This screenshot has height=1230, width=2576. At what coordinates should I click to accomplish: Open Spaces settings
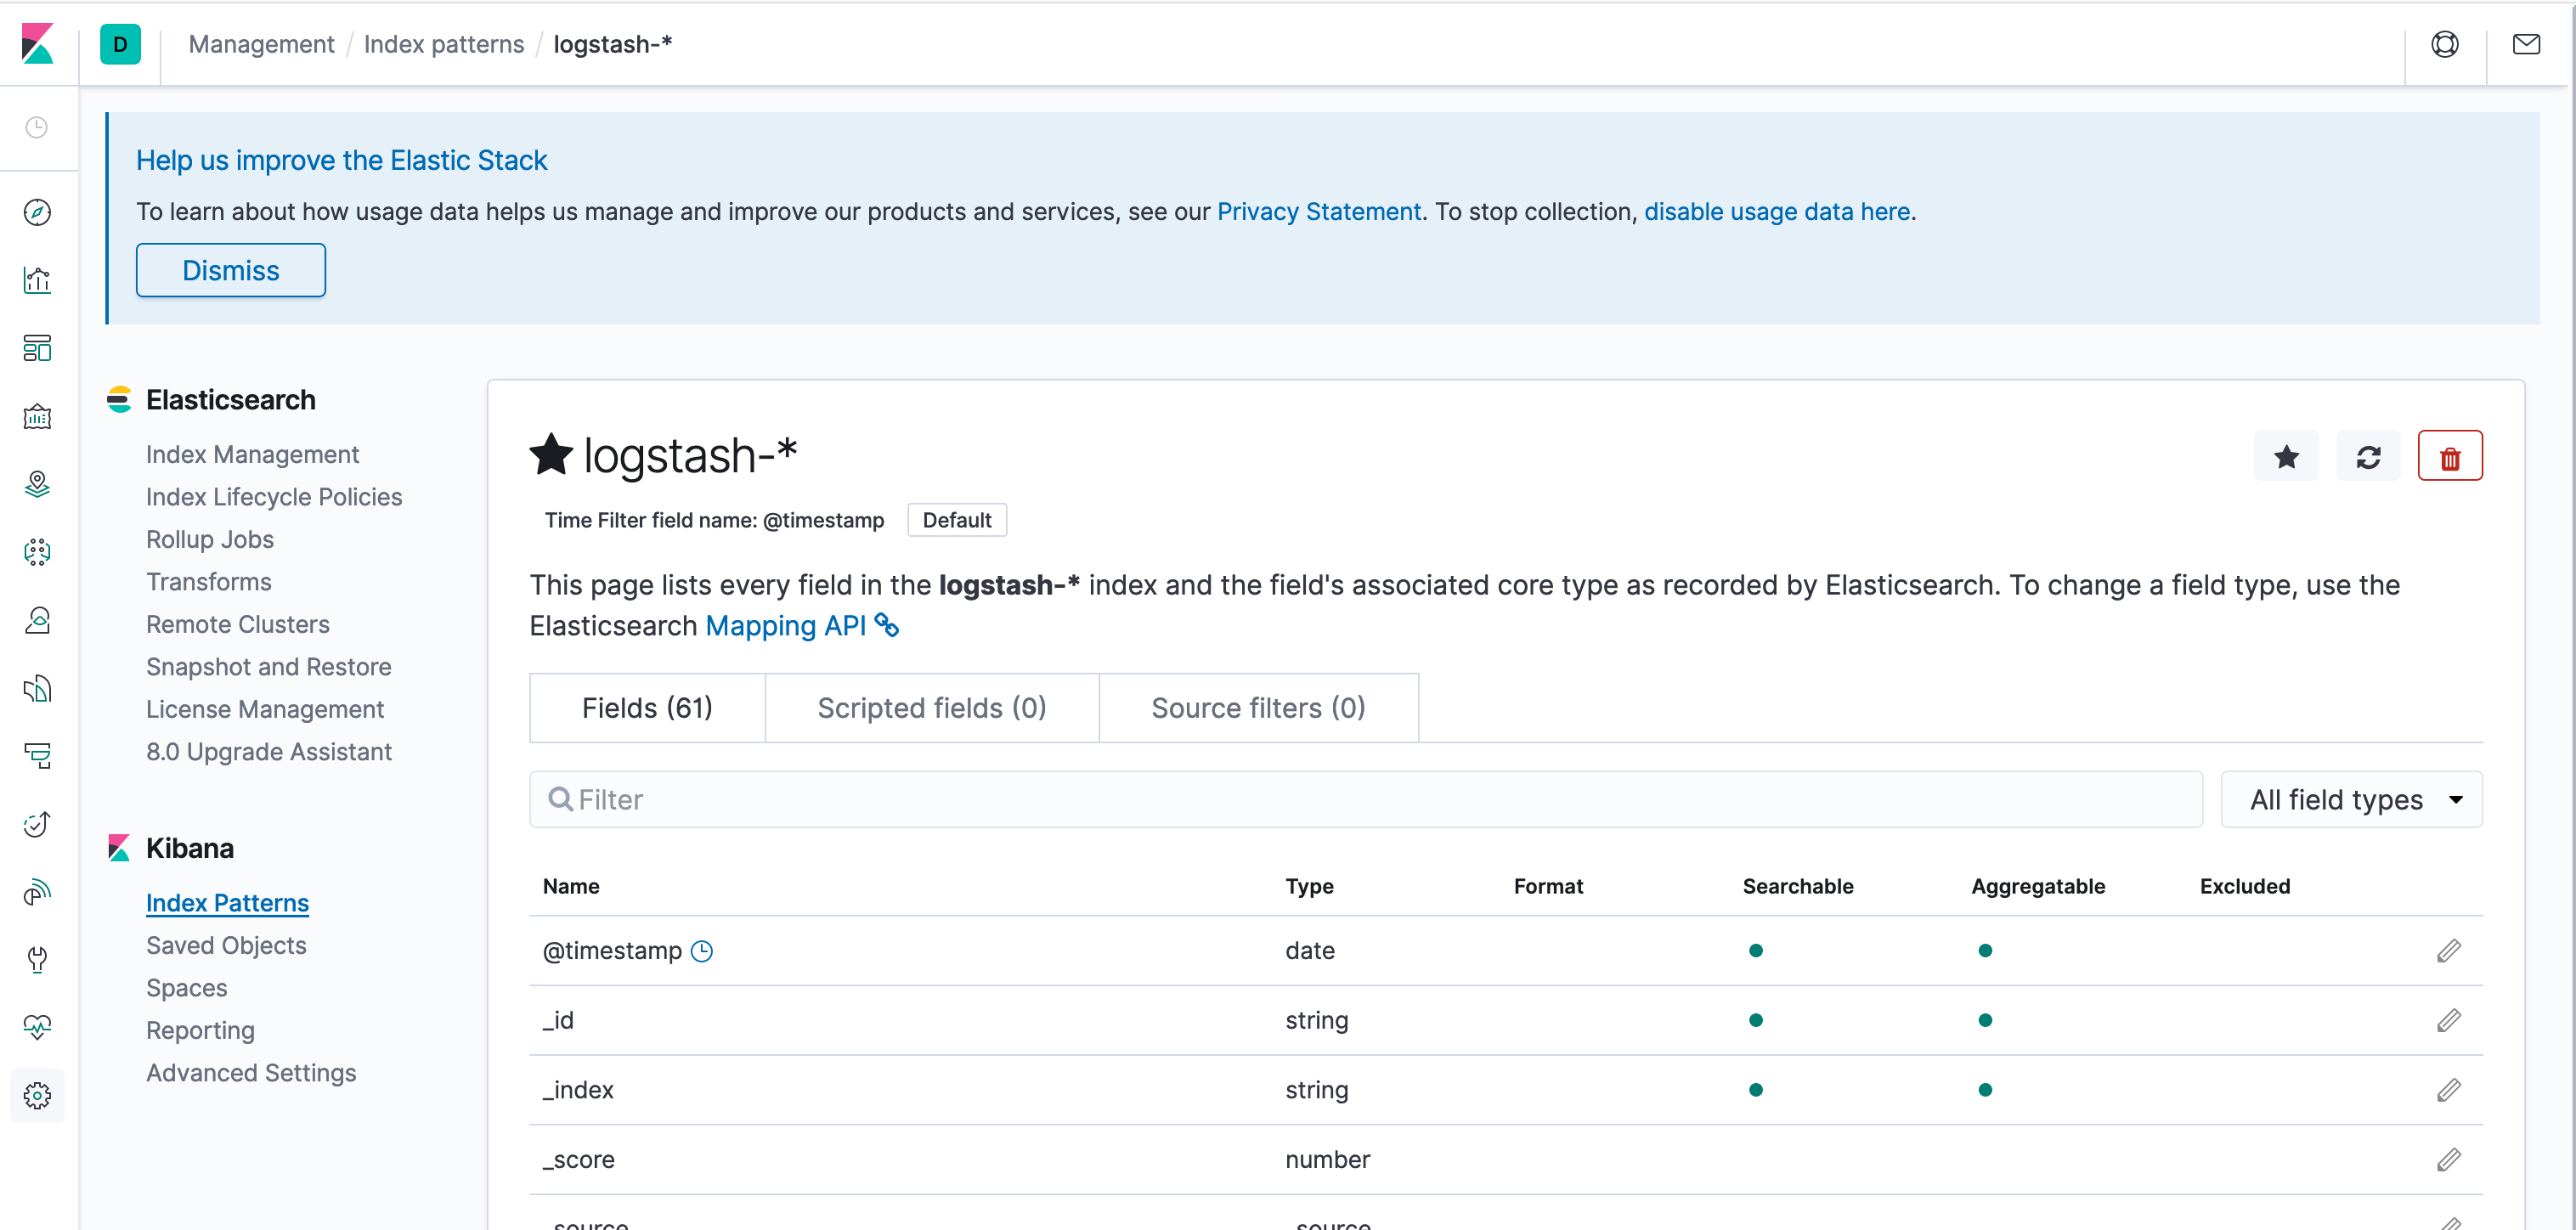click(187, 988)
